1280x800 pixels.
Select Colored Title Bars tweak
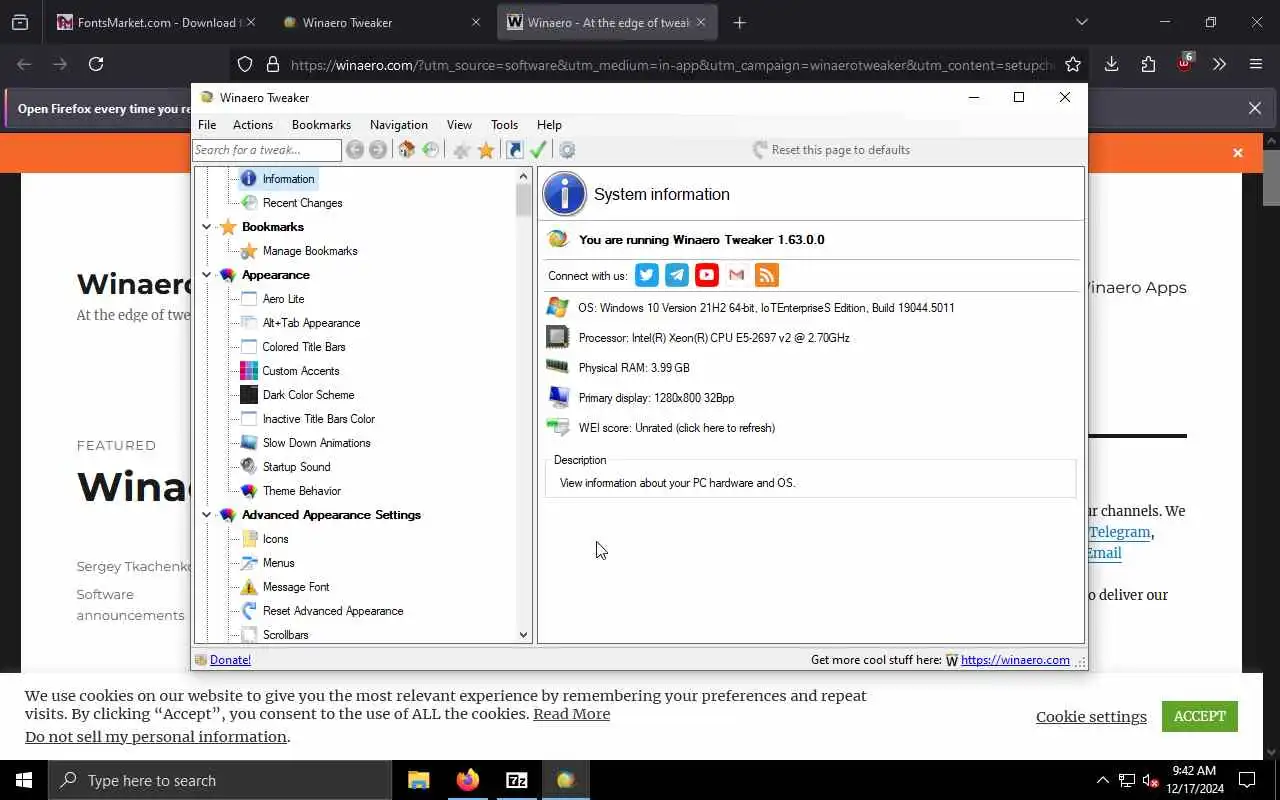(294, 347)
